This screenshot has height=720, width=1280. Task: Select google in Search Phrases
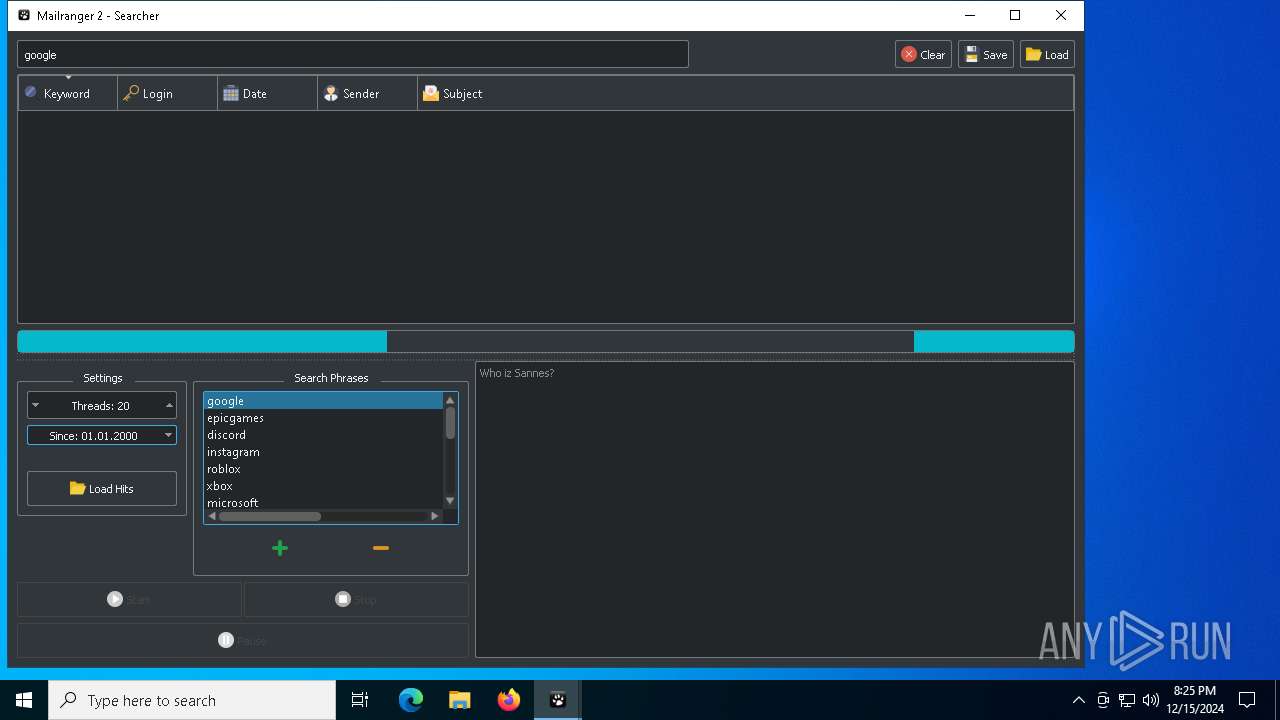323,401
